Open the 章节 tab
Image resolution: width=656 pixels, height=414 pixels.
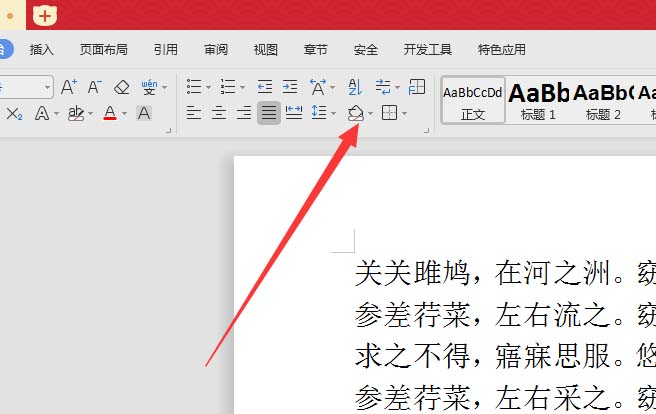pos(315,50)
